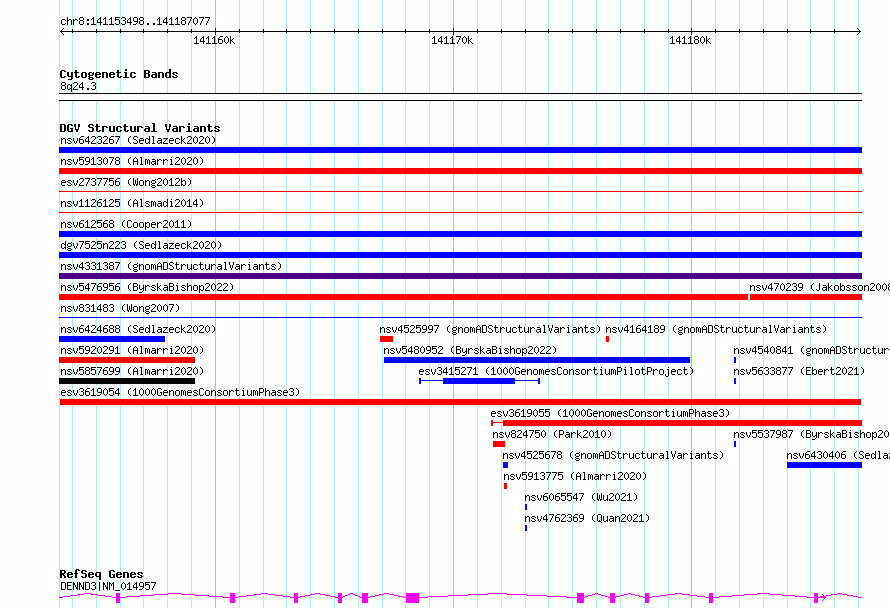Click the thin red esv2737756 variant line
890x608 pixels.
[x=460, y=192]
